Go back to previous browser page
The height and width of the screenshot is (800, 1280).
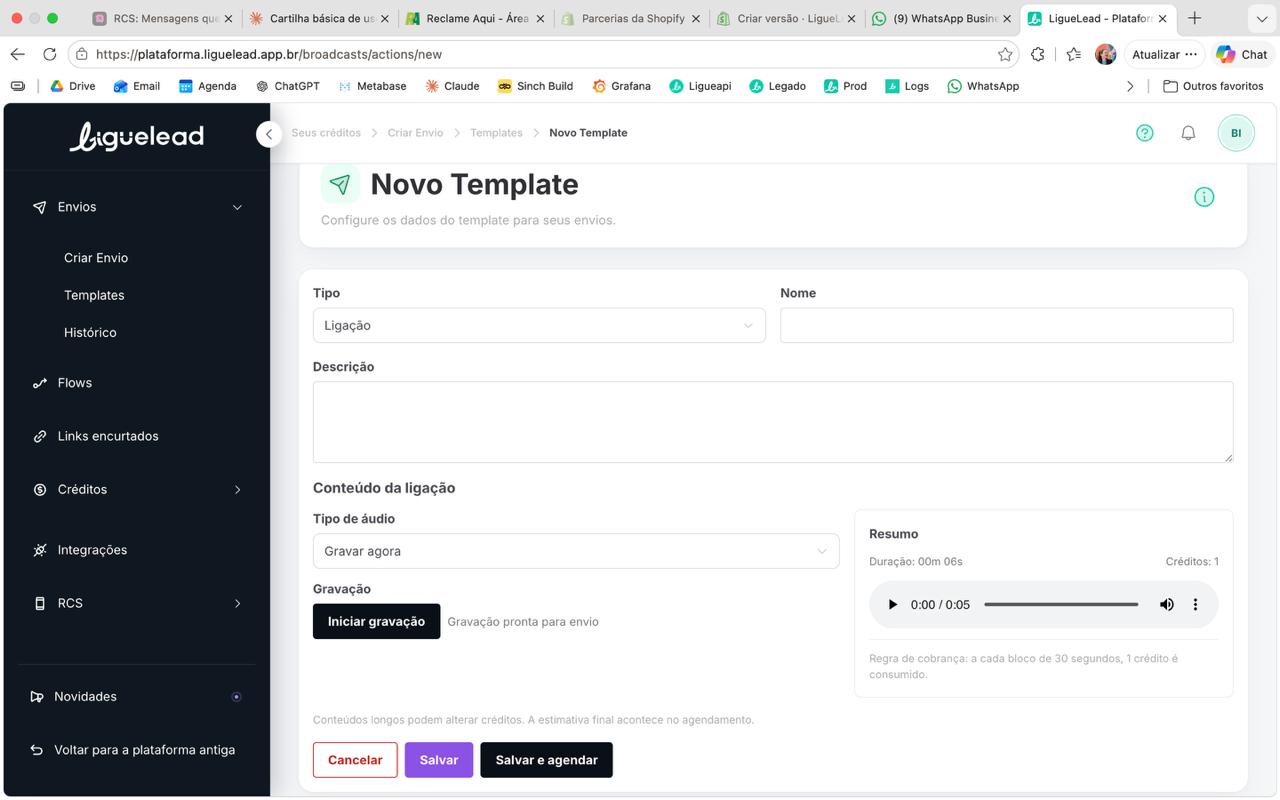point(17,54)
